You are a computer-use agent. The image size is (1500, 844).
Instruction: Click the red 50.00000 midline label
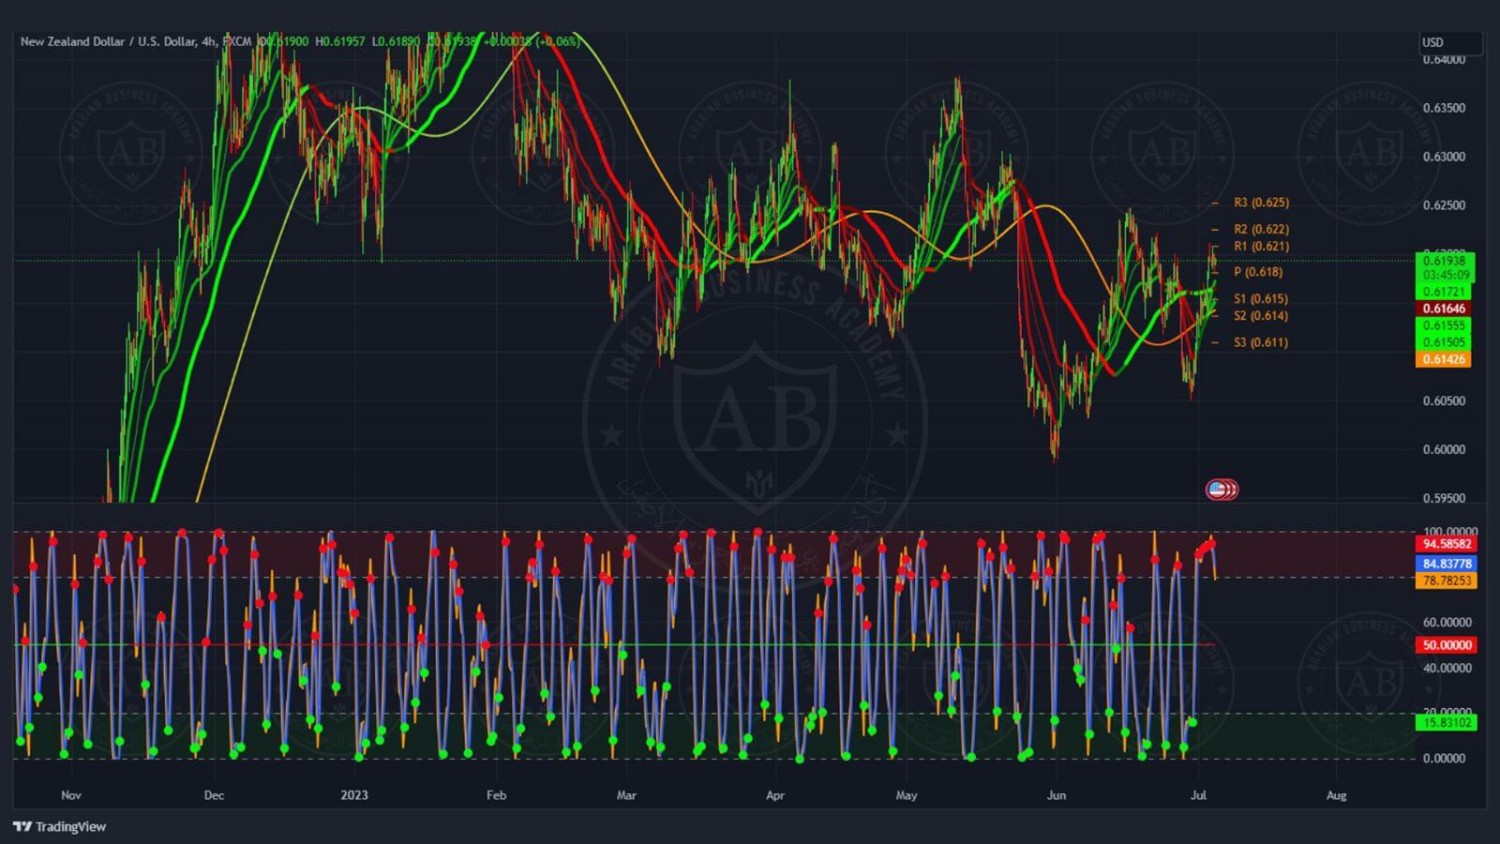pyautogui.click(x=1447, y=645)
